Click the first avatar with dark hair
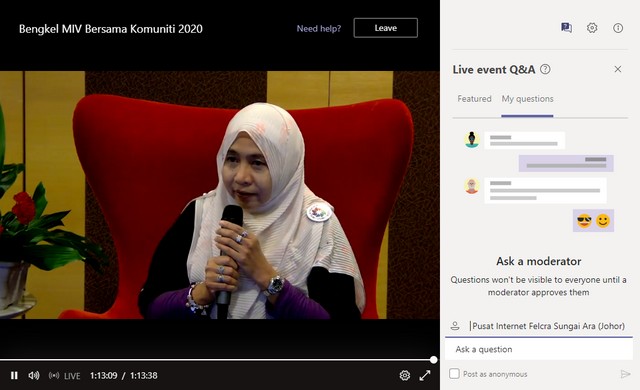Image resolution: width=640 pixels, height=390 pixels. point(472,140)
